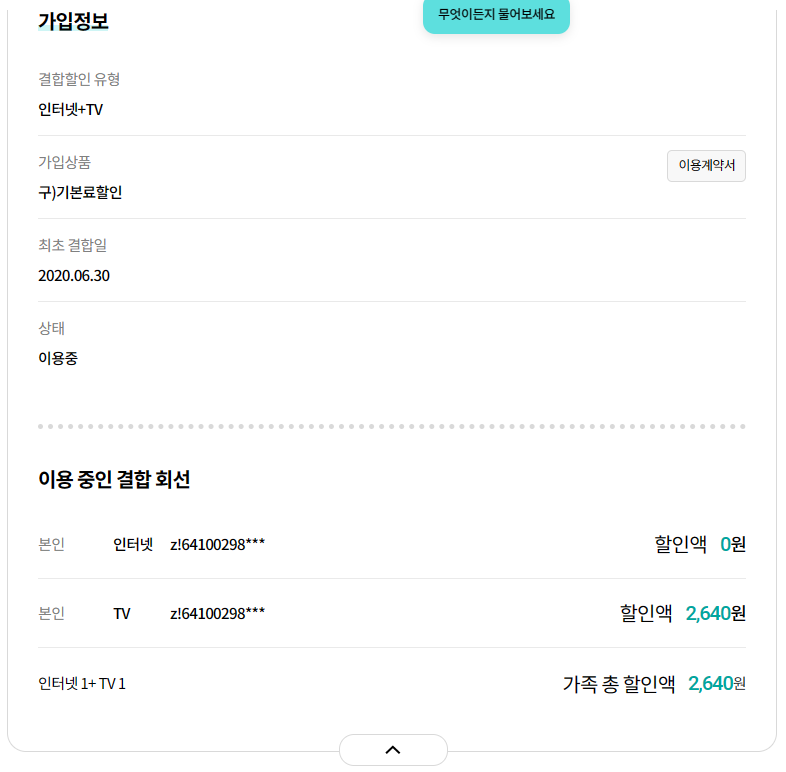Click the 이용 중인 결합 회선 heading

click(114, 480)
